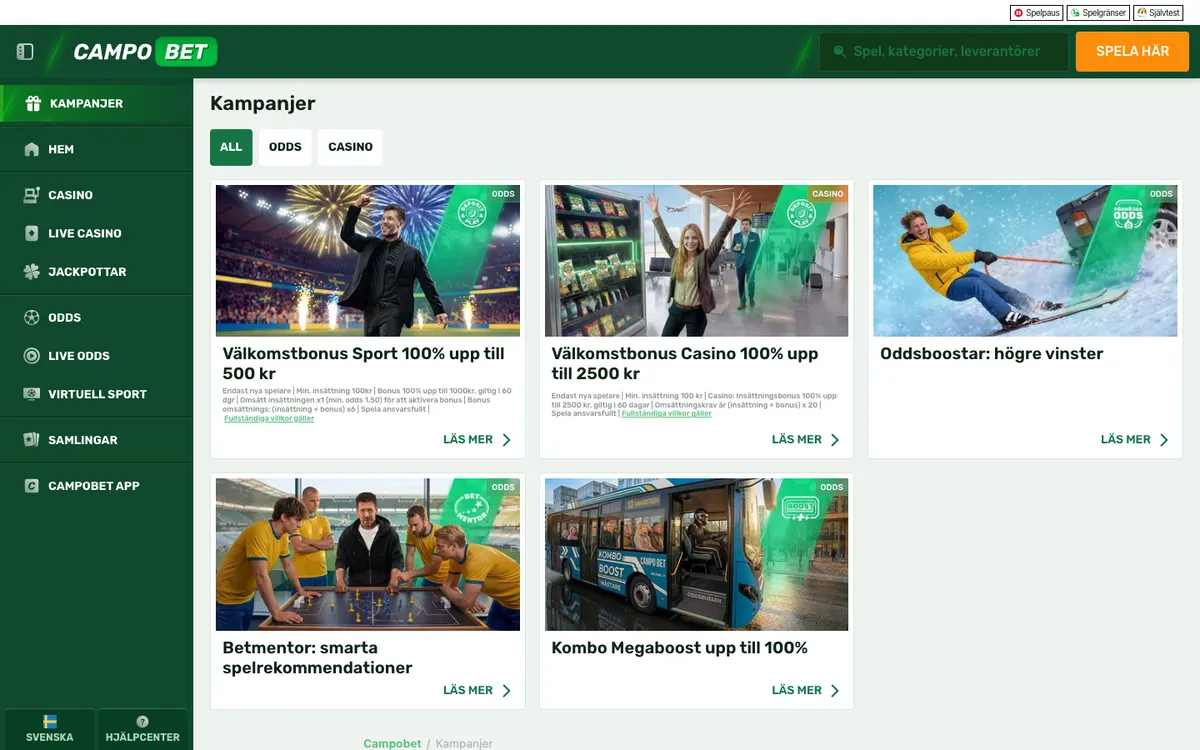Click arrow next to Oddsboostar Läs mer
1200x750 pixels.
pos(1164,440)
